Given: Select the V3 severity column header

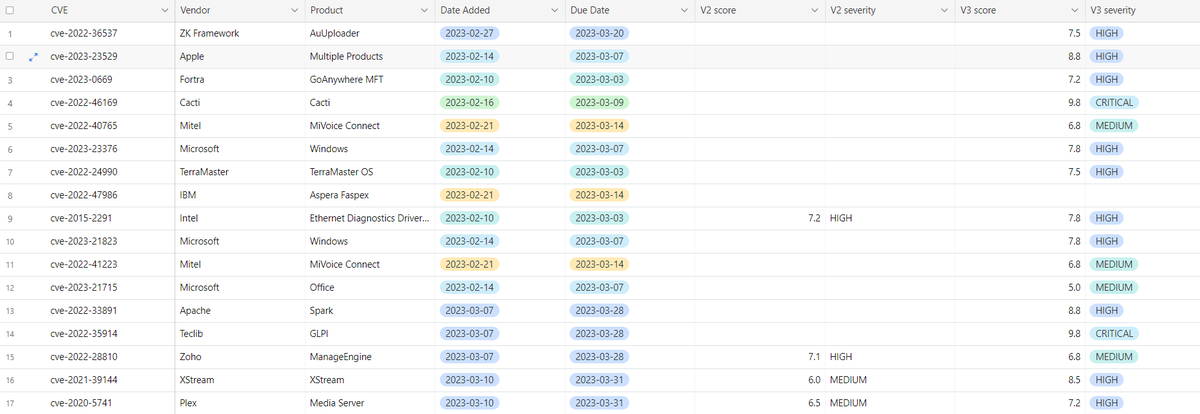Looking at the screenshot, I should [1142, 10].
